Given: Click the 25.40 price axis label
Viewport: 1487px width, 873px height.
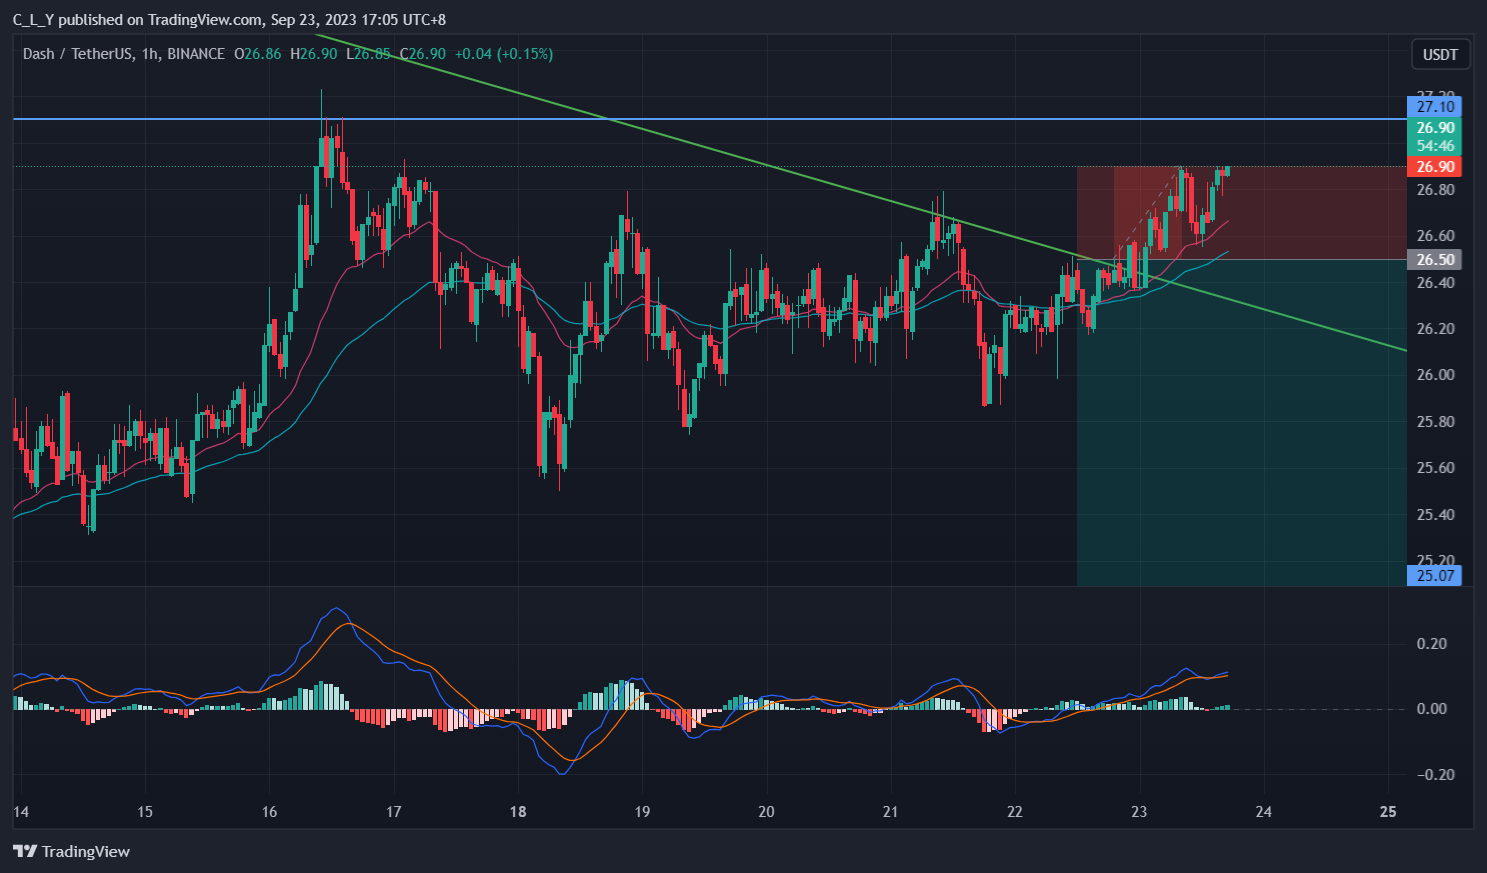Looking at the screenshot, I should (1435, 514).
